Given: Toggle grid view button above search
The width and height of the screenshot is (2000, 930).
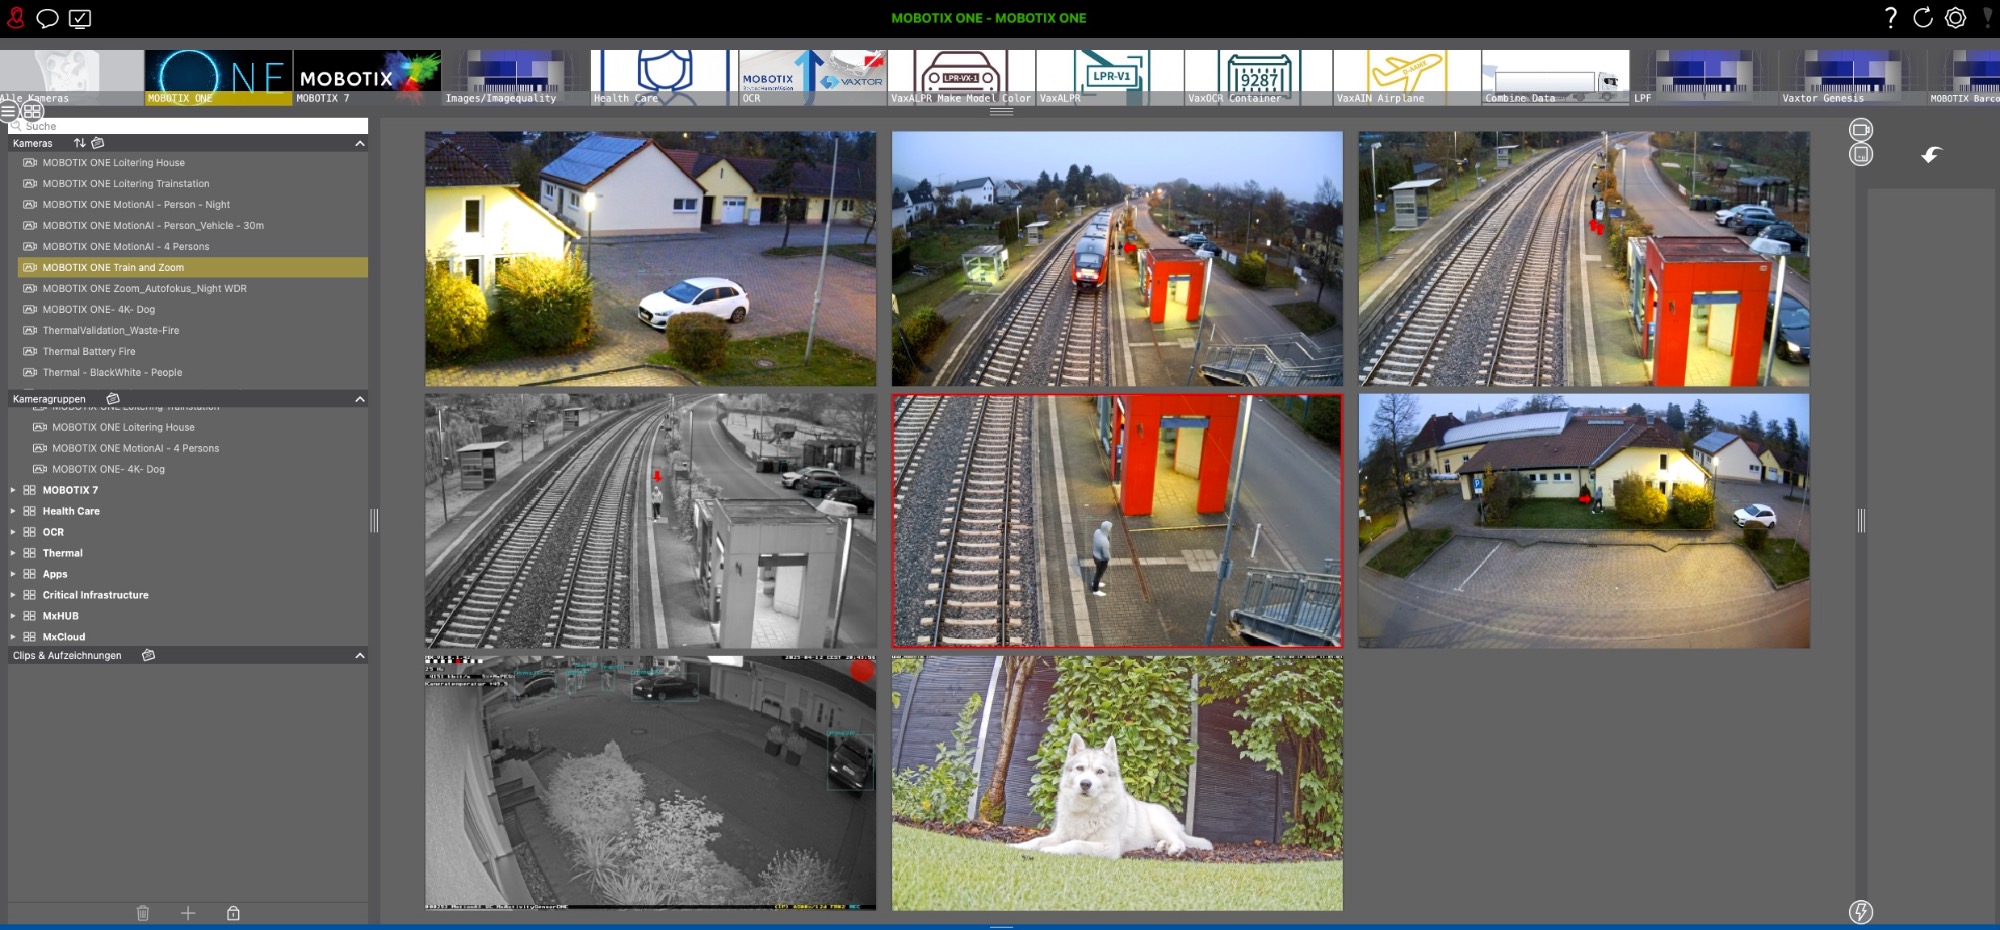Looking at the screenshot, I should [32, 111].
